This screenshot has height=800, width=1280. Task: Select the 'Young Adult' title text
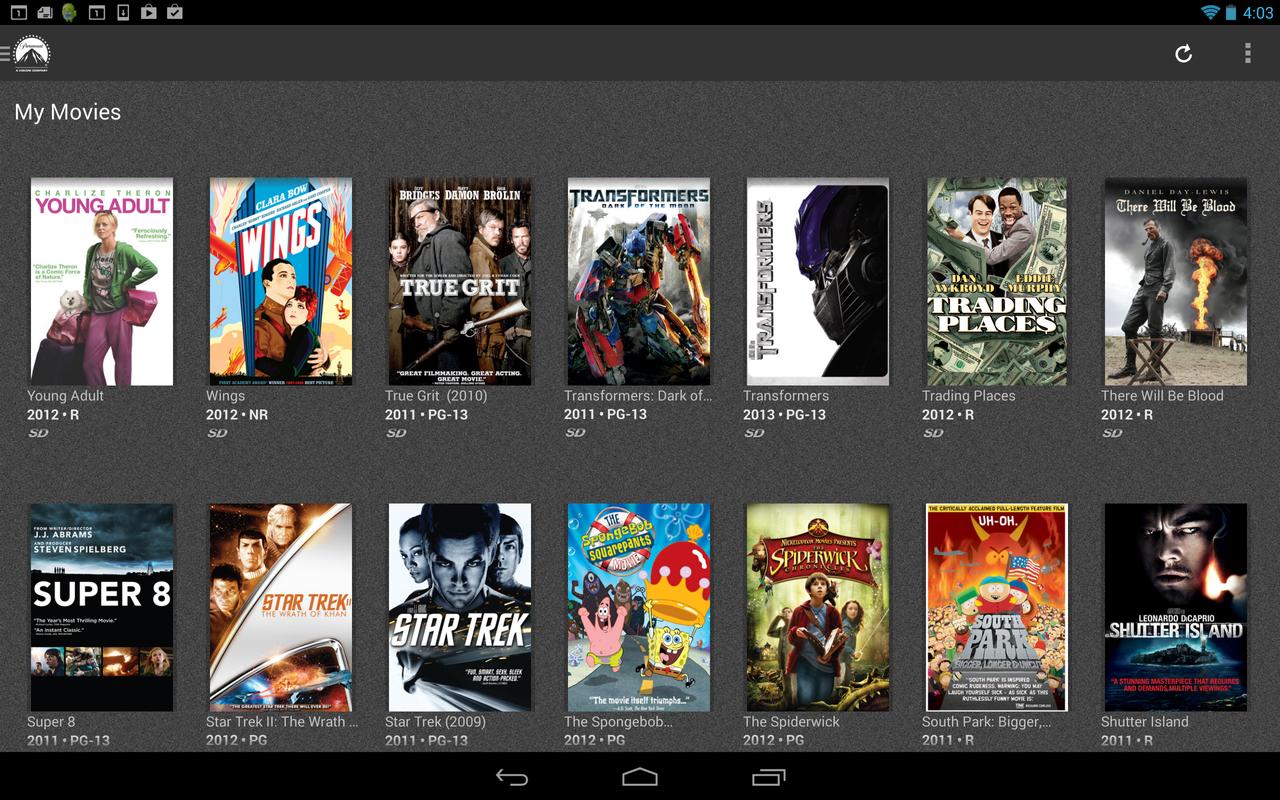pos(65,396)
